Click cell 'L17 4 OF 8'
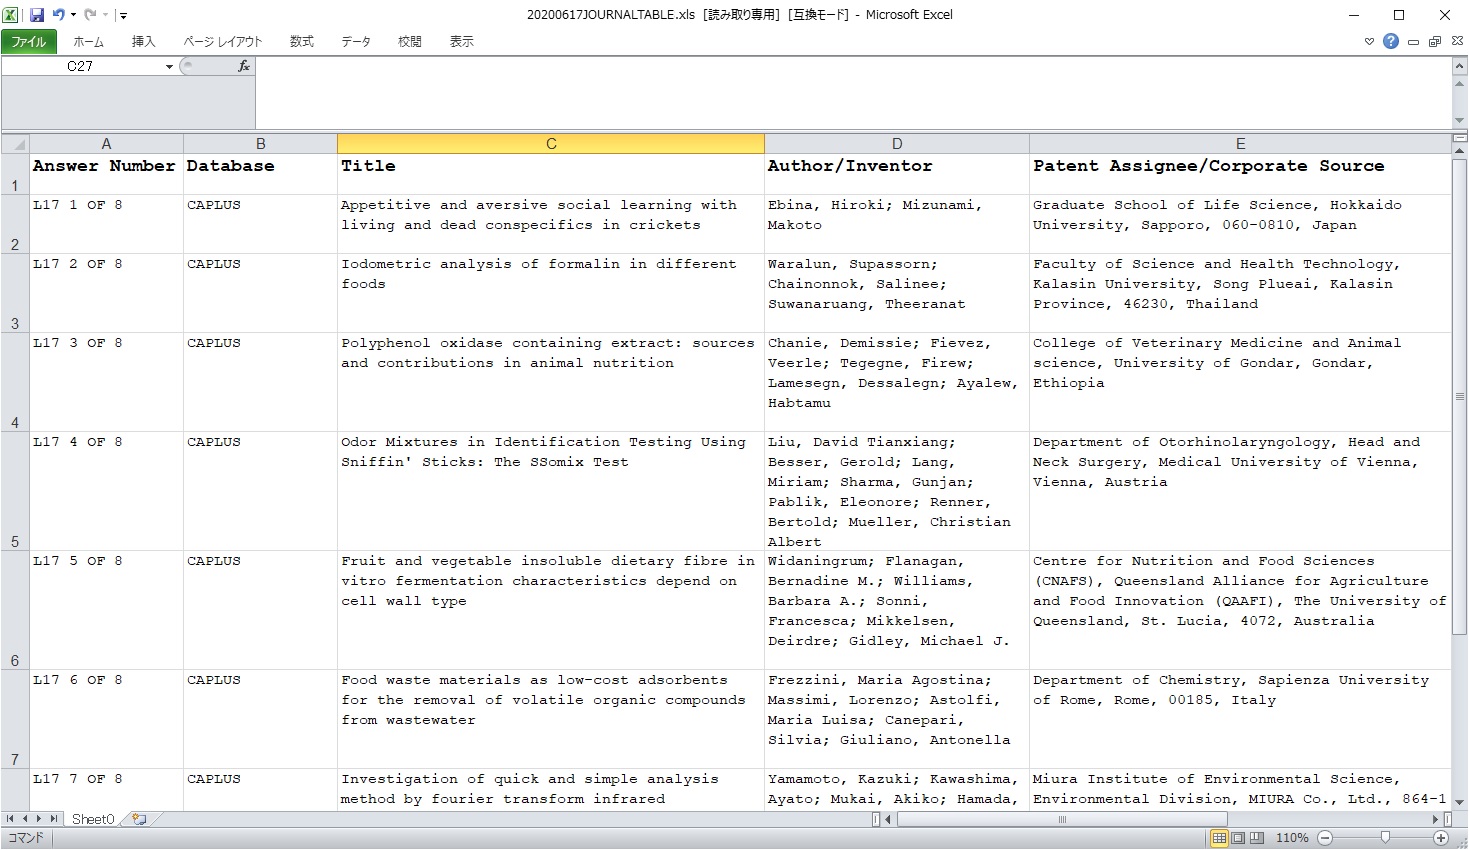The image size is (1469, 850). 106,491
